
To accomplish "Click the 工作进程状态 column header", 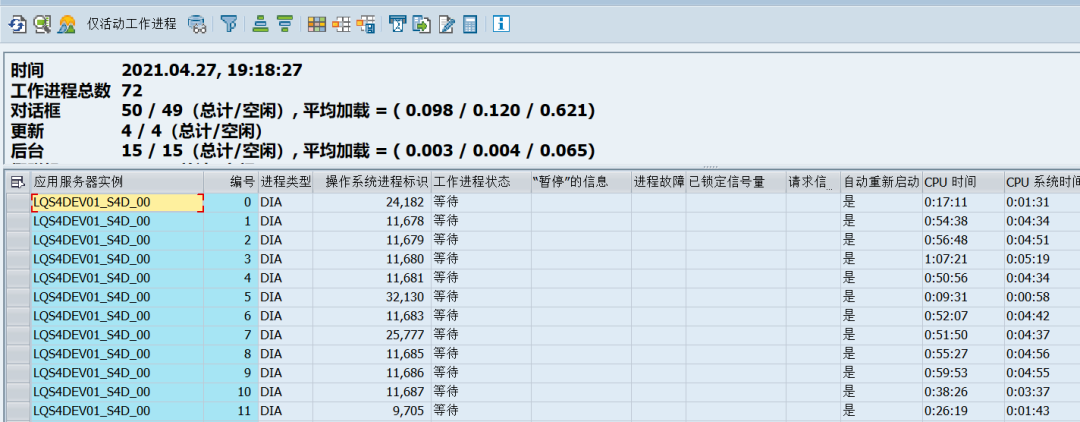I will click(x=481, y=182).
